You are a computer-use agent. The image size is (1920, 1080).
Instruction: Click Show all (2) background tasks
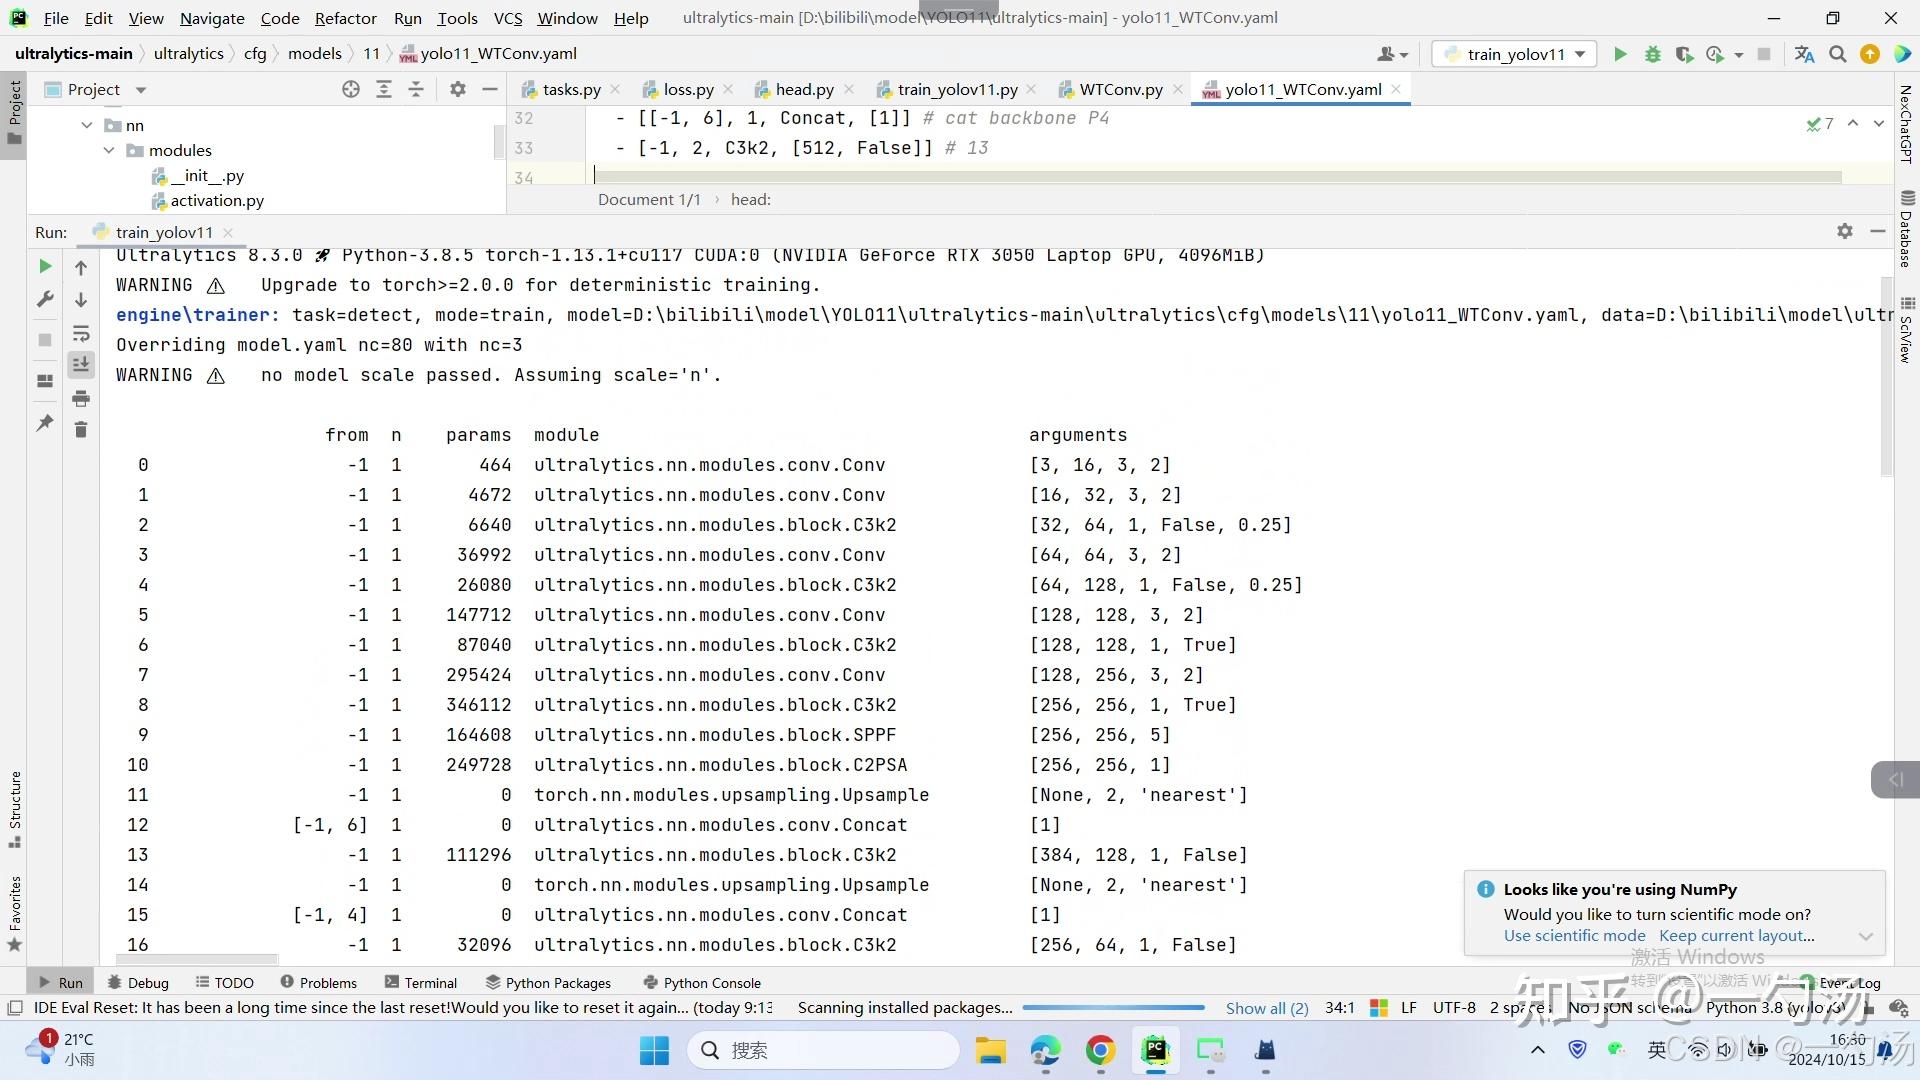click(x=1267, y=1008)
